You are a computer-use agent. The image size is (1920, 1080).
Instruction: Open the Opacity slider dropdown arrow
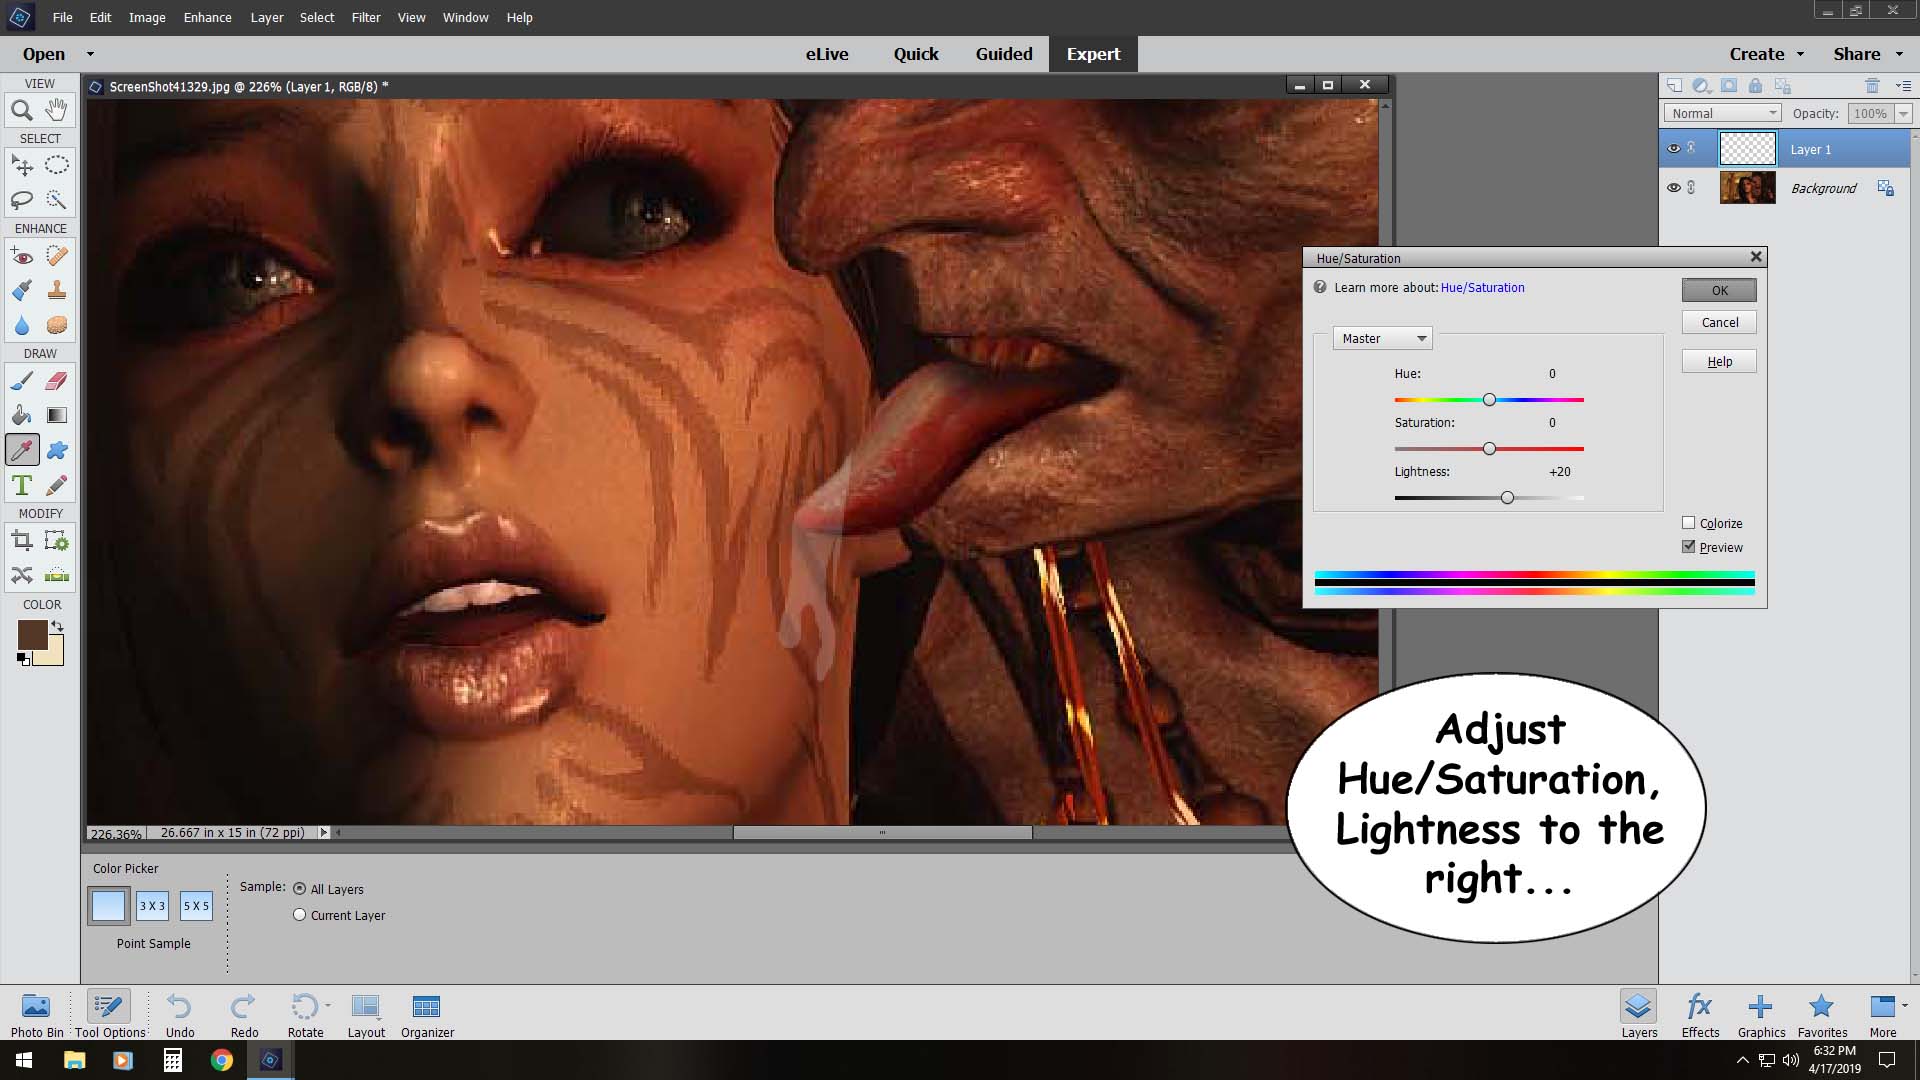(x=1904, y=113)
